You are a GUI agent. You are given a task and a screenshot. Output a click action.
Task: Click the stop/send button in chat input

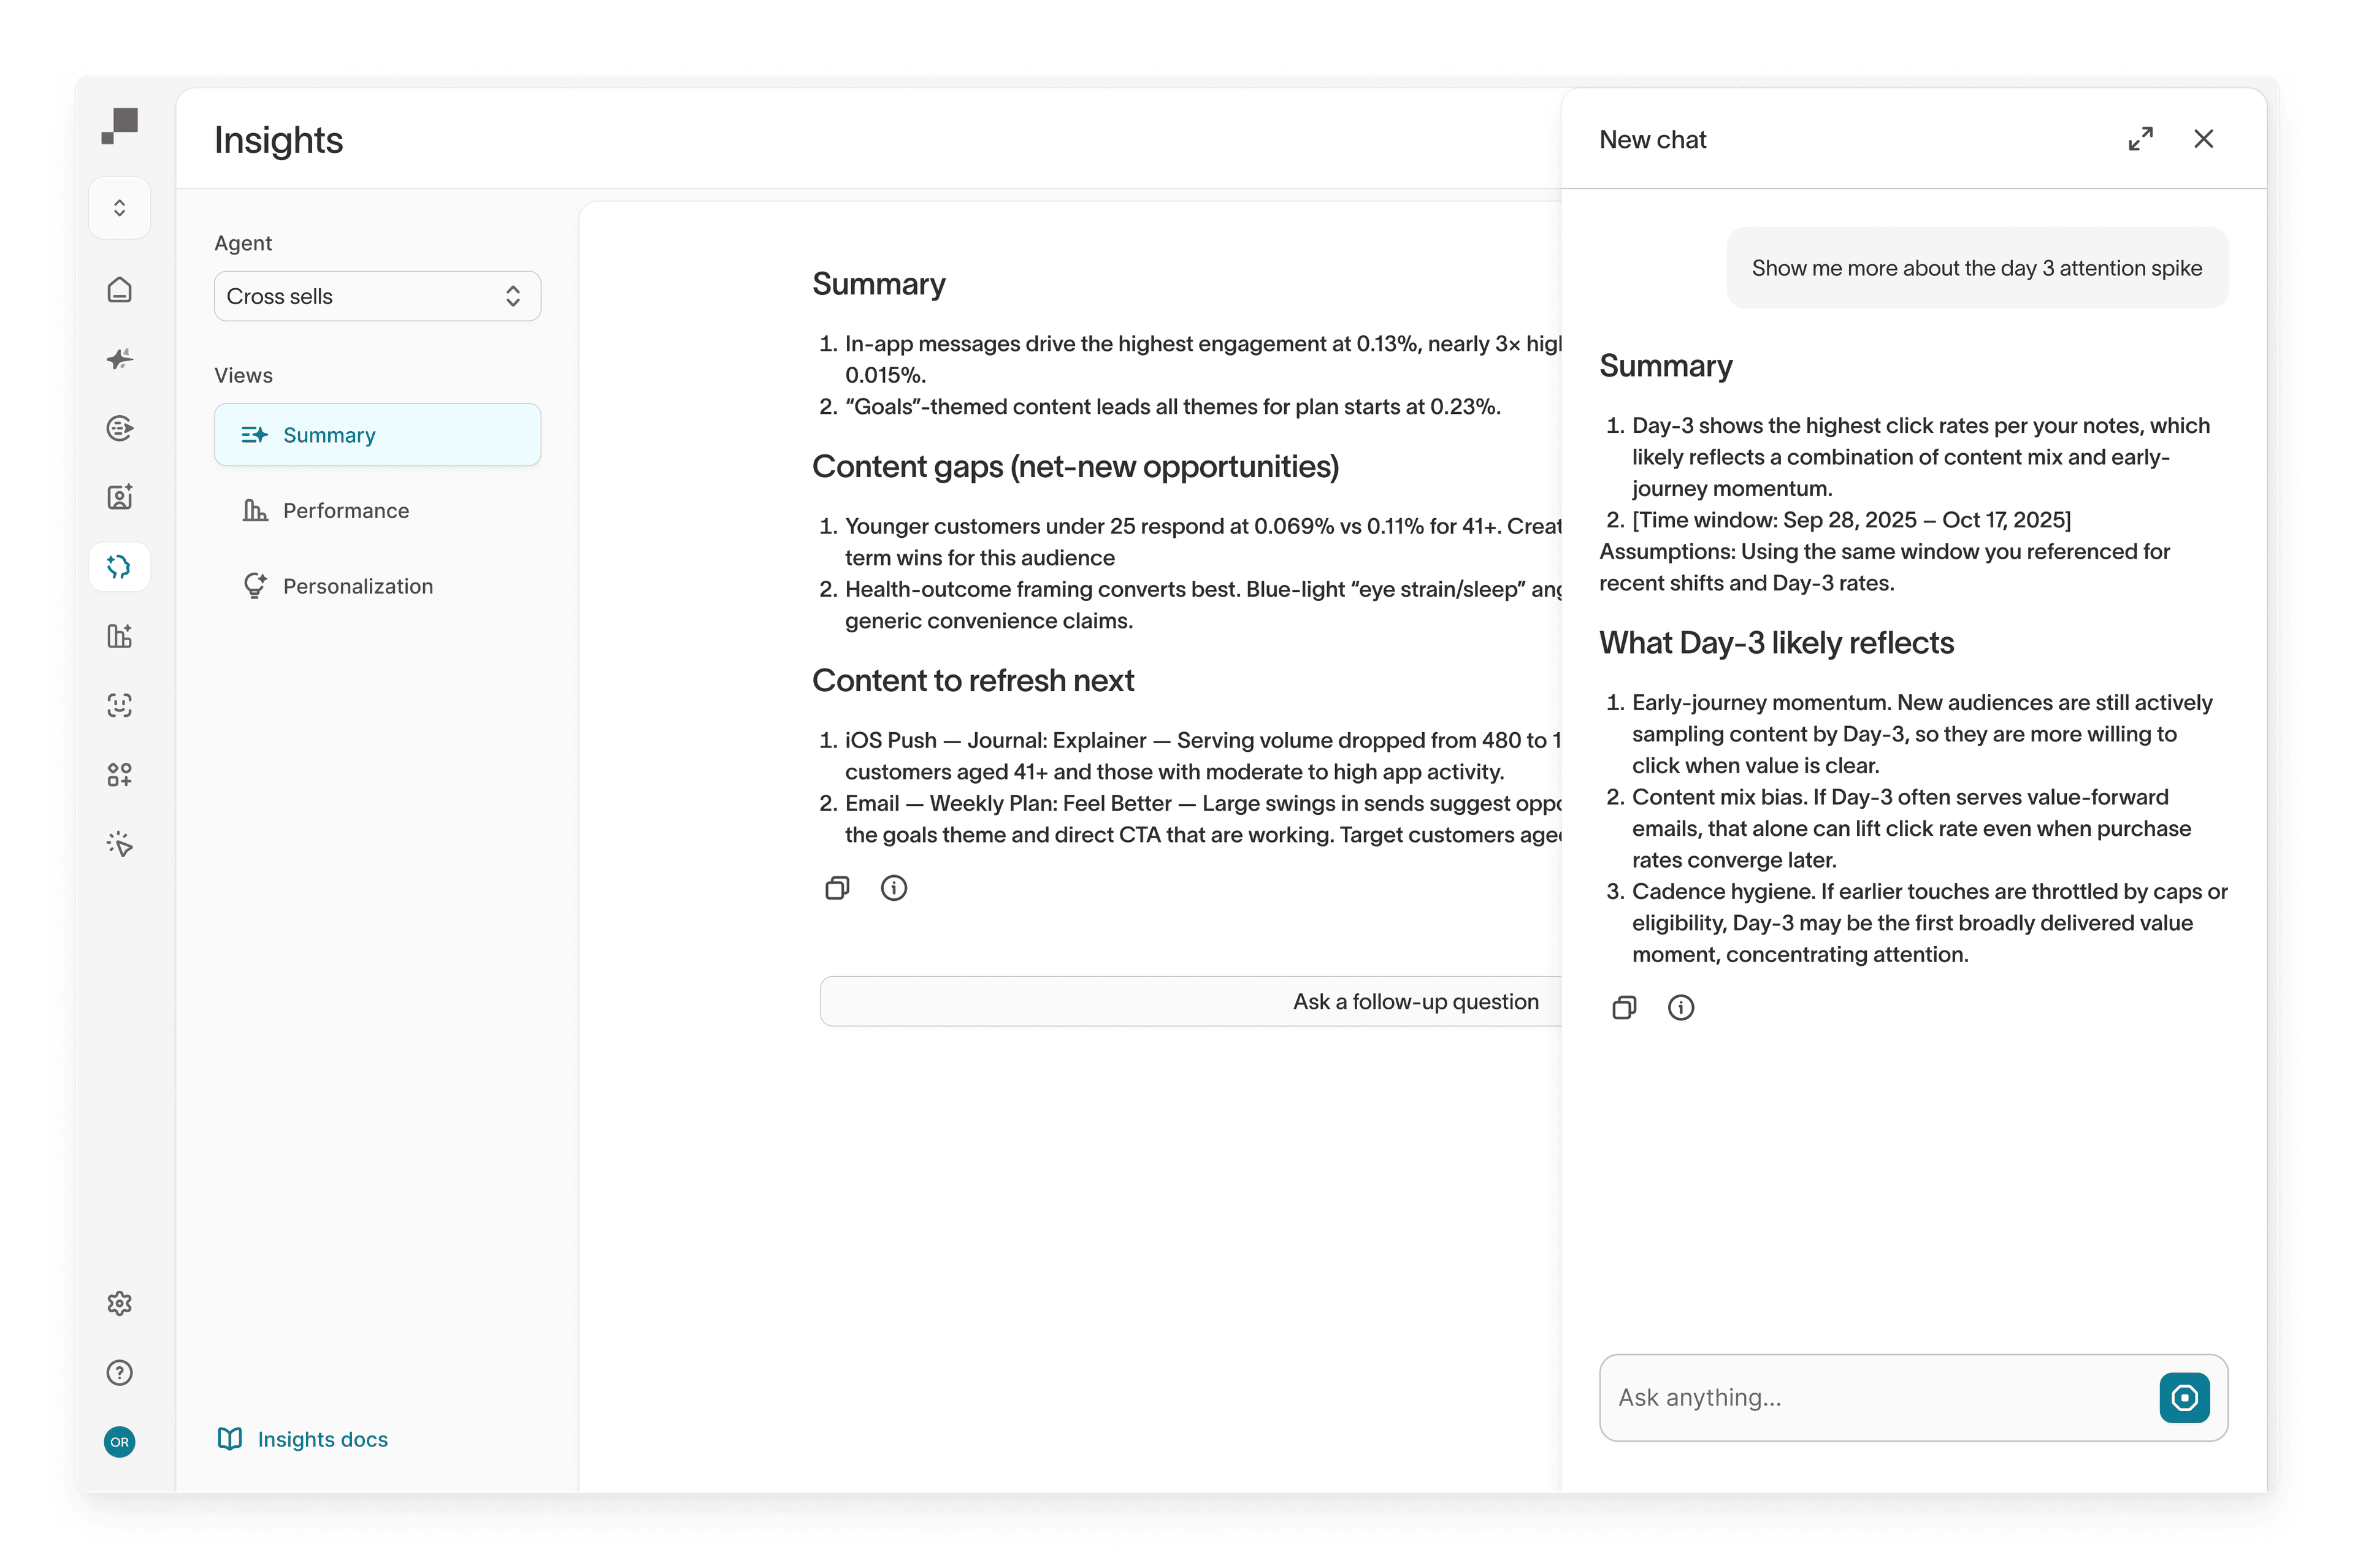click(2184, 1397)
